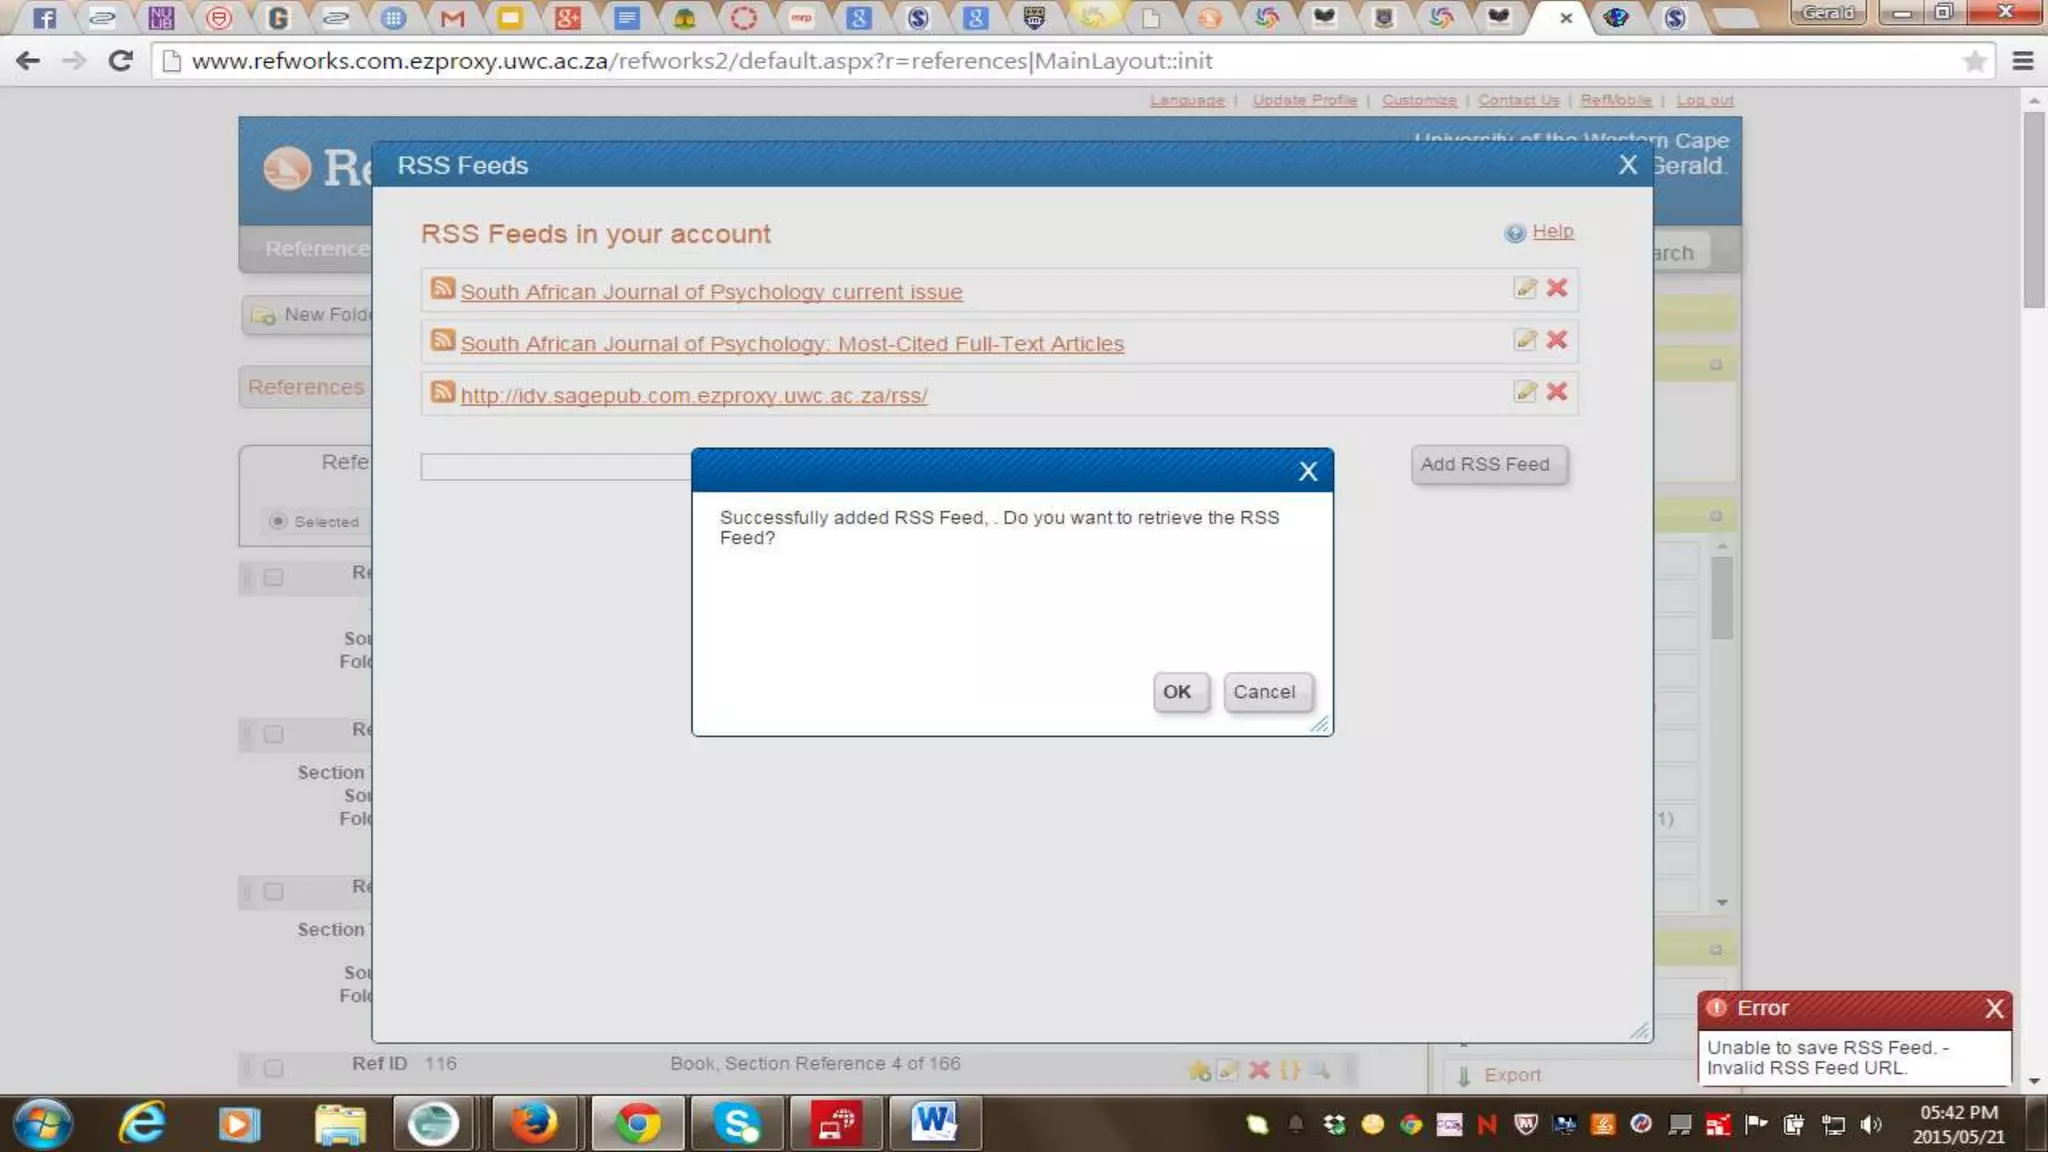This screenshot has width=2048, height=1152.
Task: Check the Ref ID 116 checkbox
Action: pyautogui.click(x=273, y=1068)
